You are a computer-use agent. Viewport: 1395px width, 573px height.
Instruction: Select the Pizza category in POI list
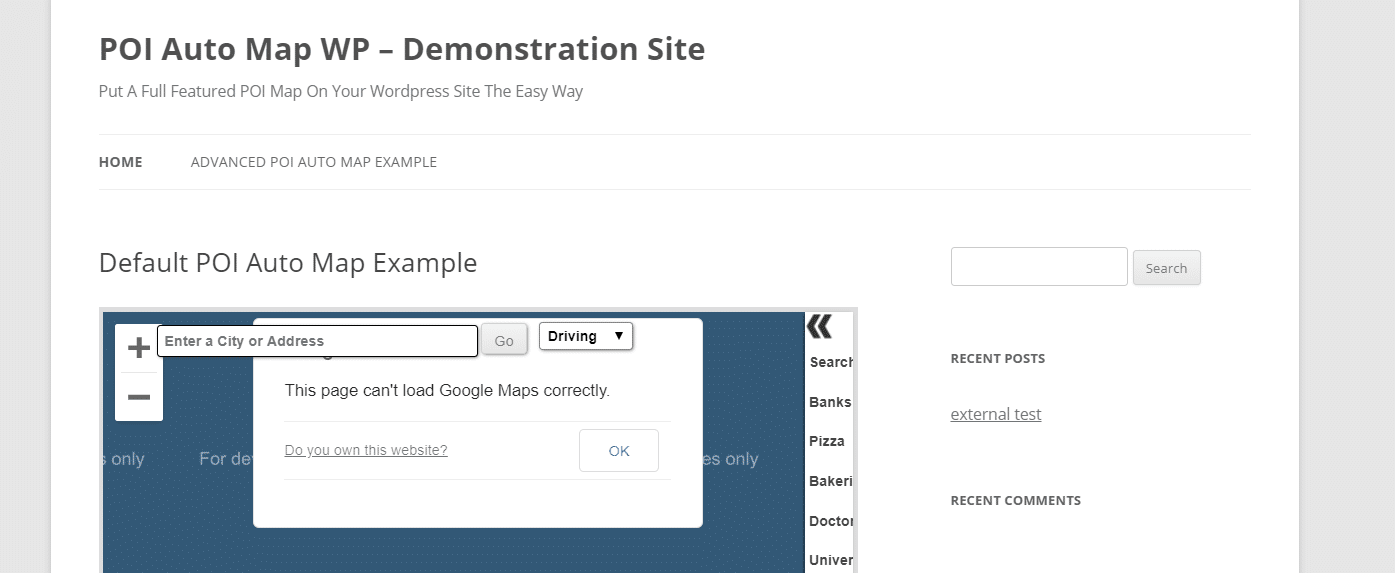(x=827, y=441)
